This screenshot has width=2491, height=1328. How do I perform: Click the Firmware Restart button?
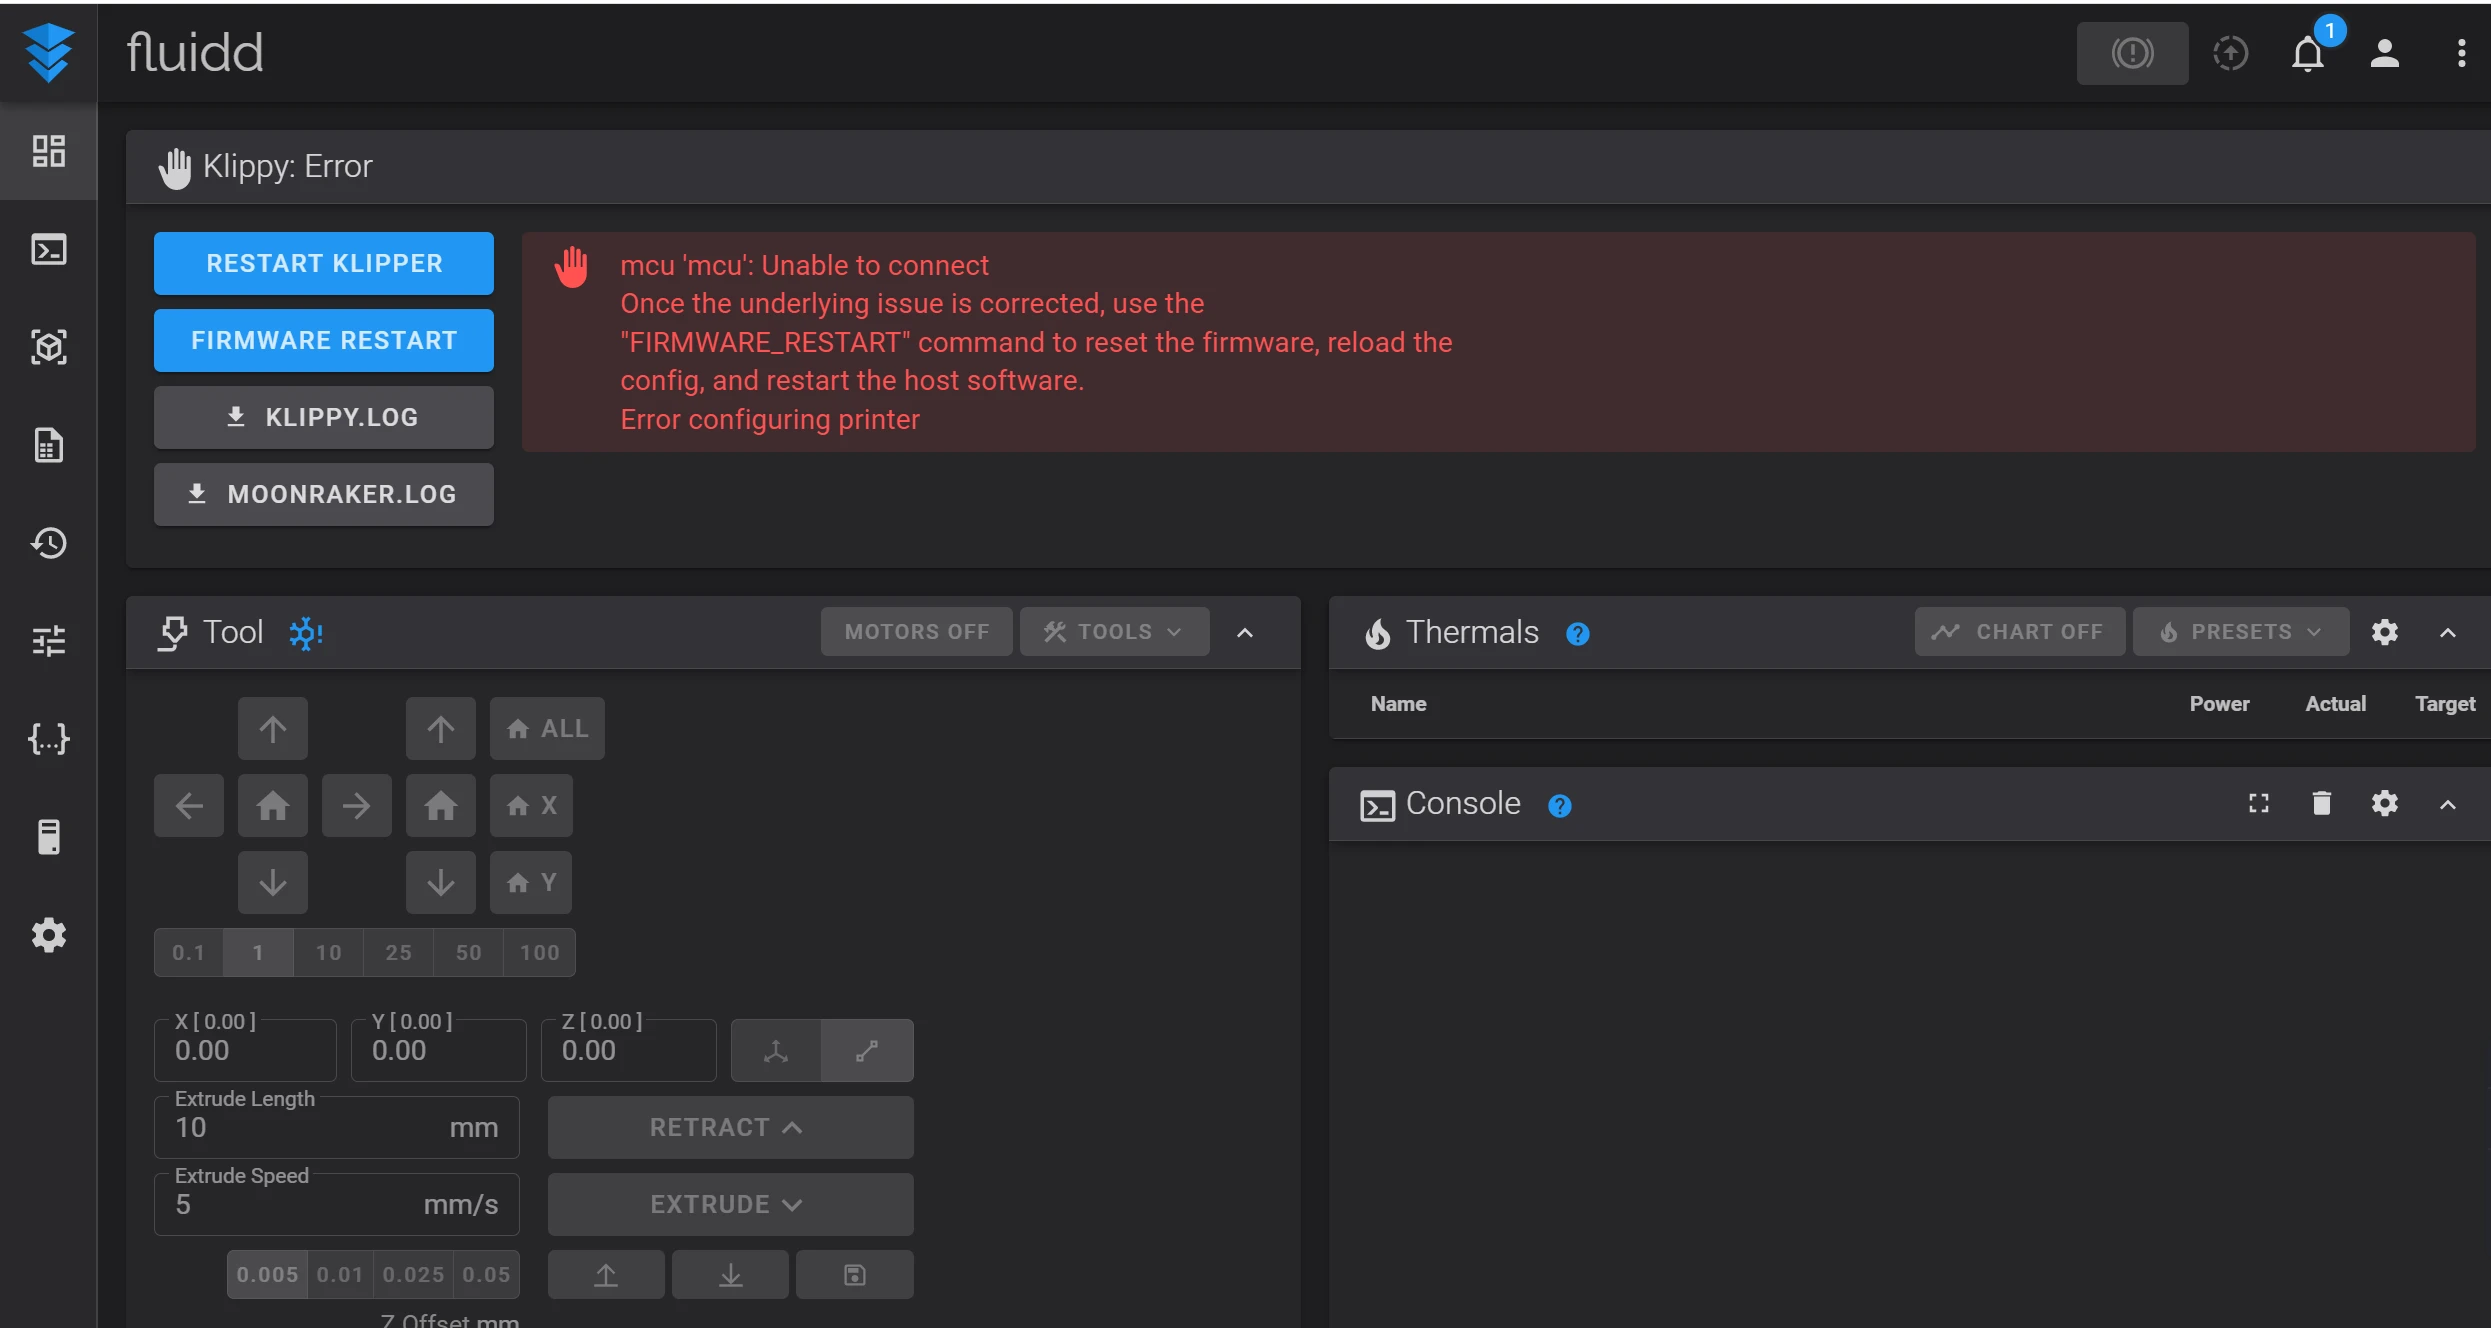(x=324, y=340)
